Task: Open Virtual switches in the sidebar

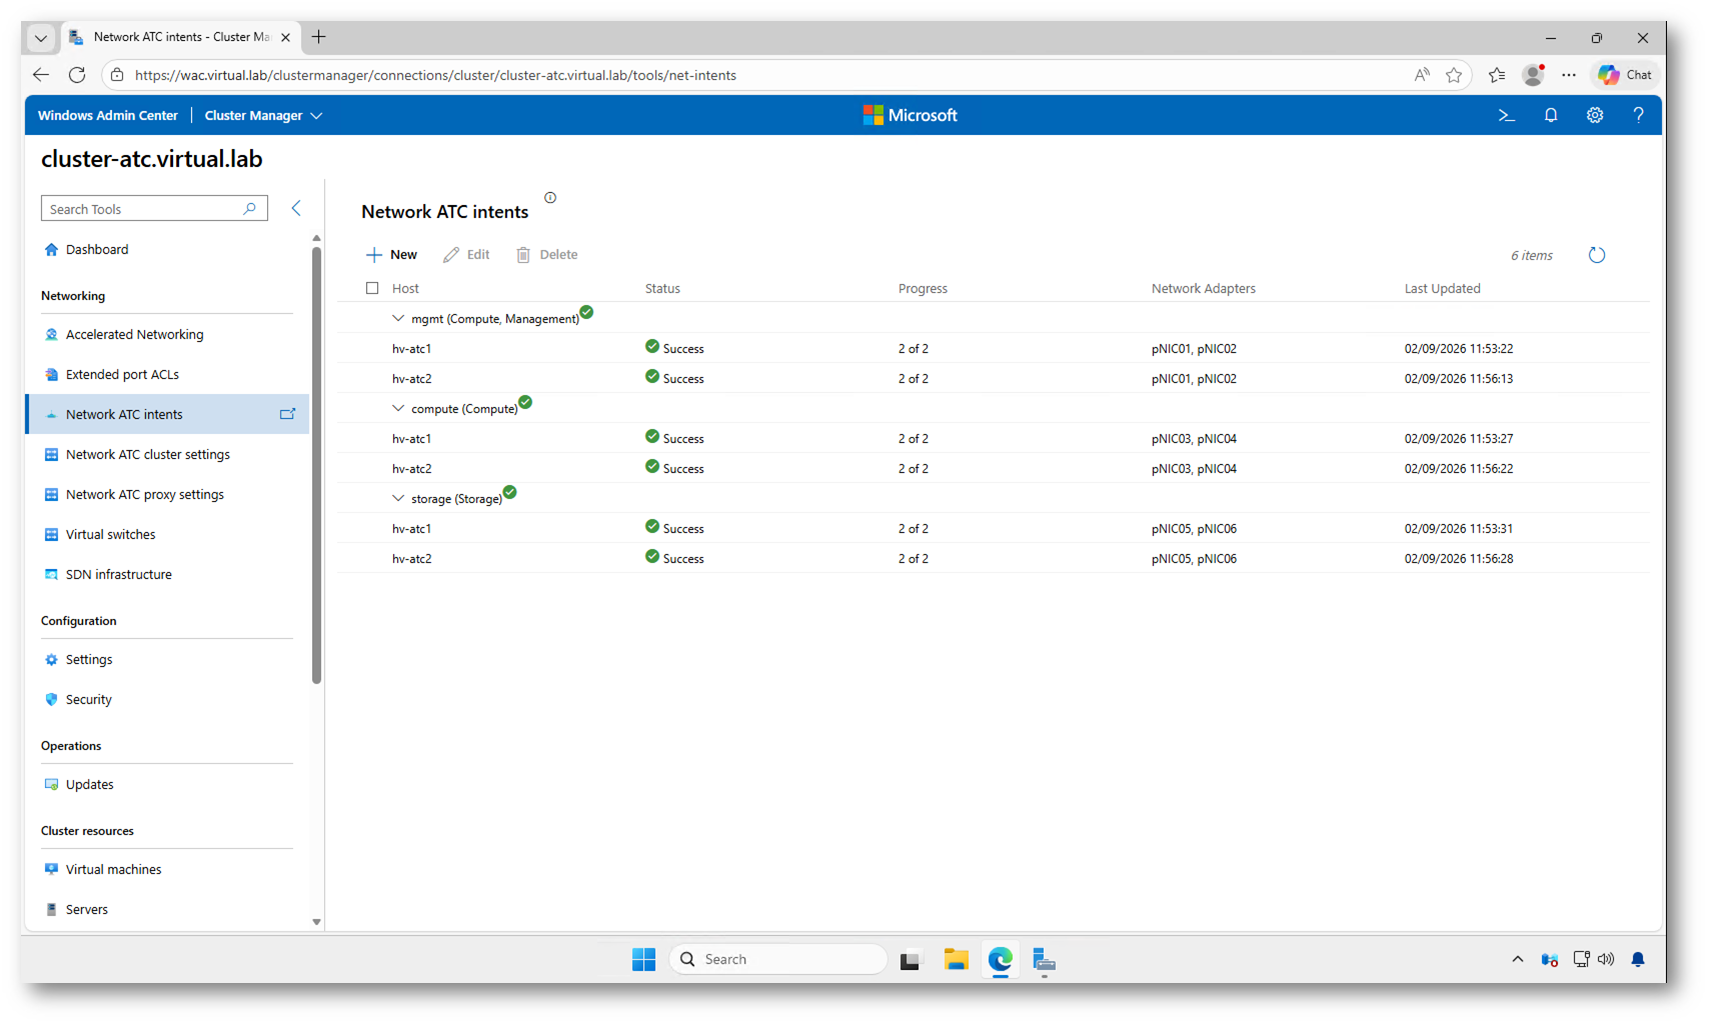Action: pos(110,534)
